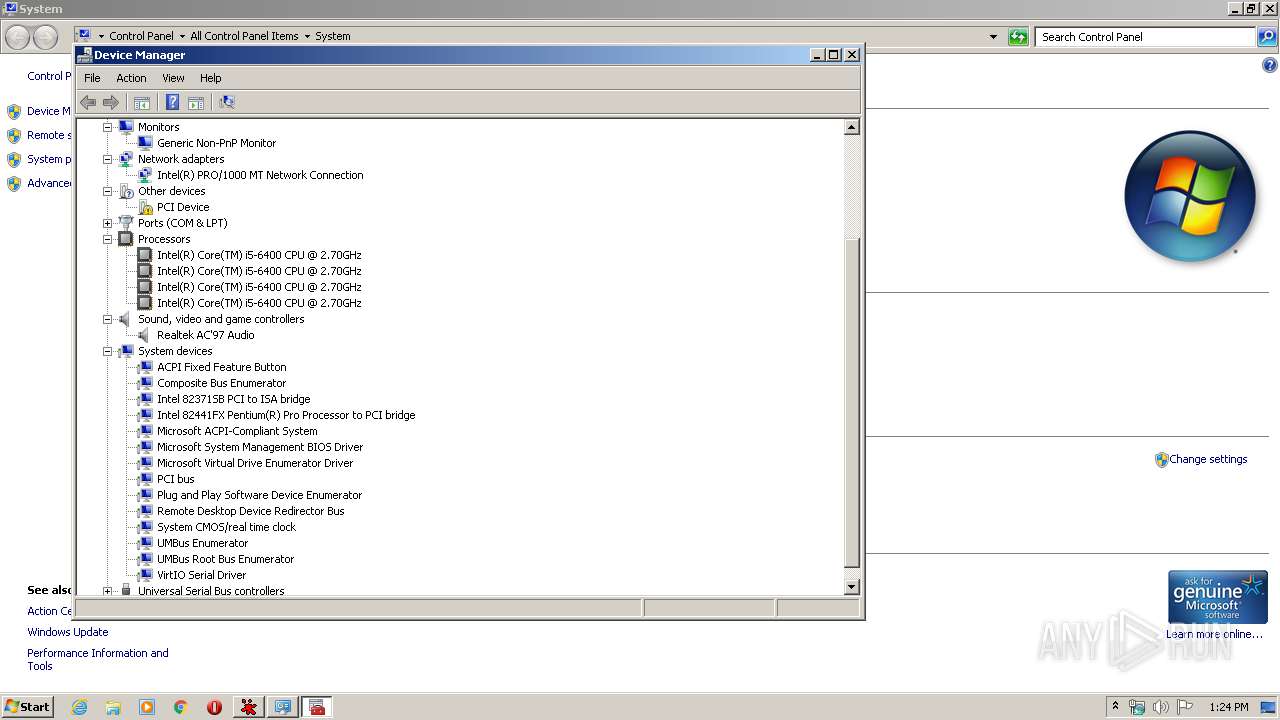Select UMBus Root Bus Enumerator item

coord(225,559)
